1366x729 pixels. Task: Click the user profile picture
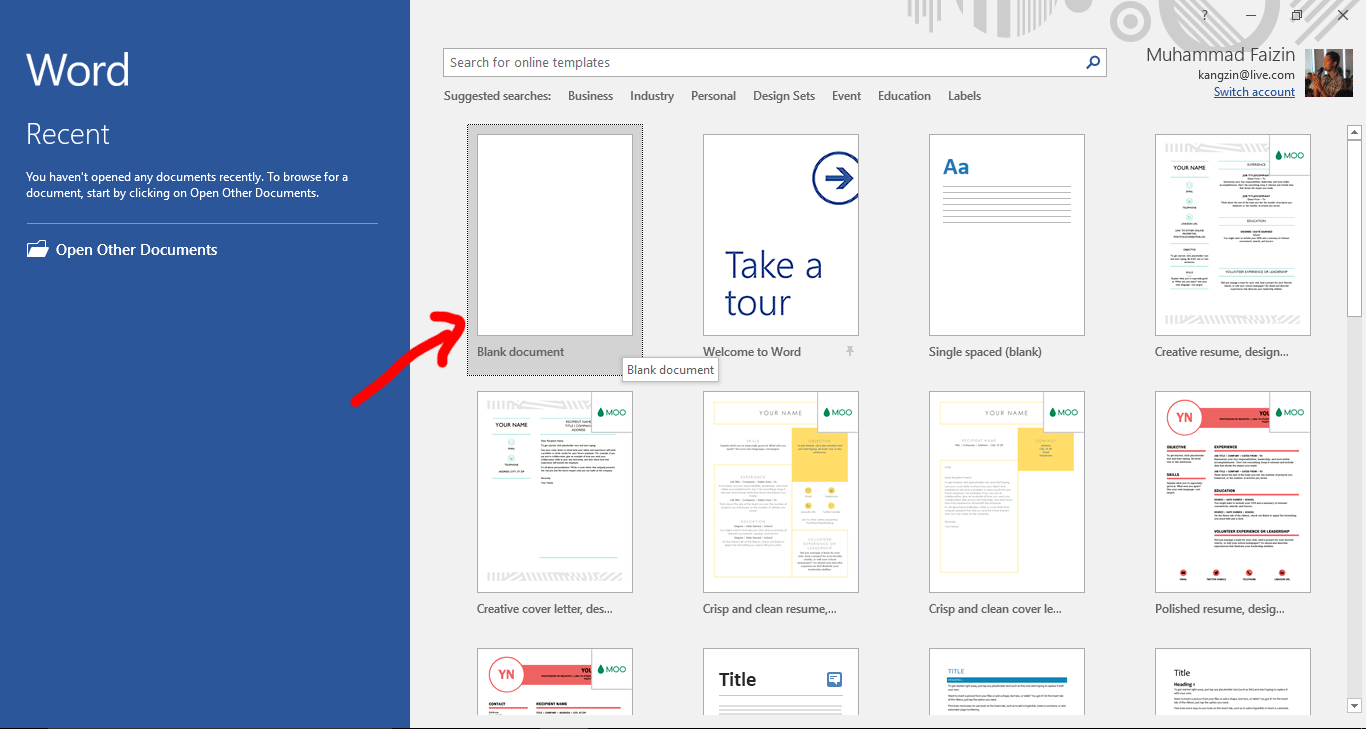click(1329, 73)
